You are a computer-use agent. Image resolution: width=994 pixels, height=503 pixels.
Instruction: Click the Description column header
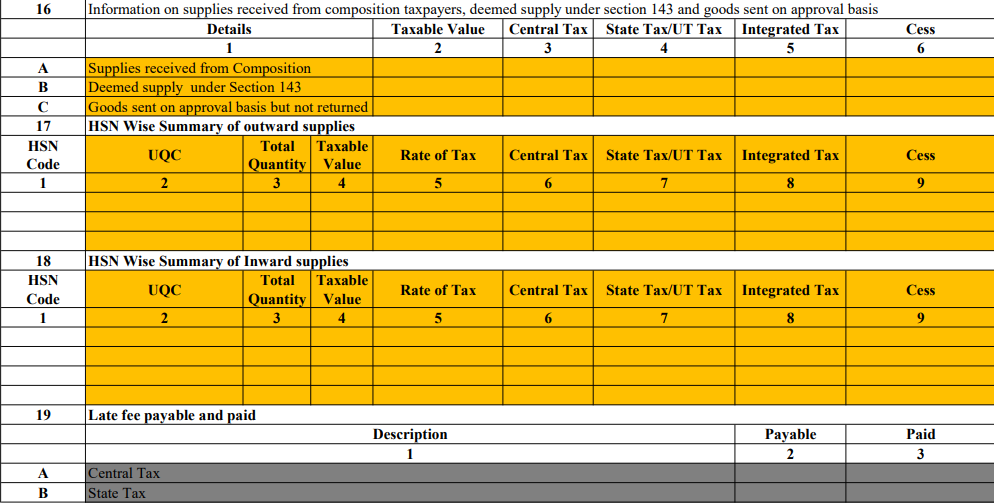tap(410, 434)
